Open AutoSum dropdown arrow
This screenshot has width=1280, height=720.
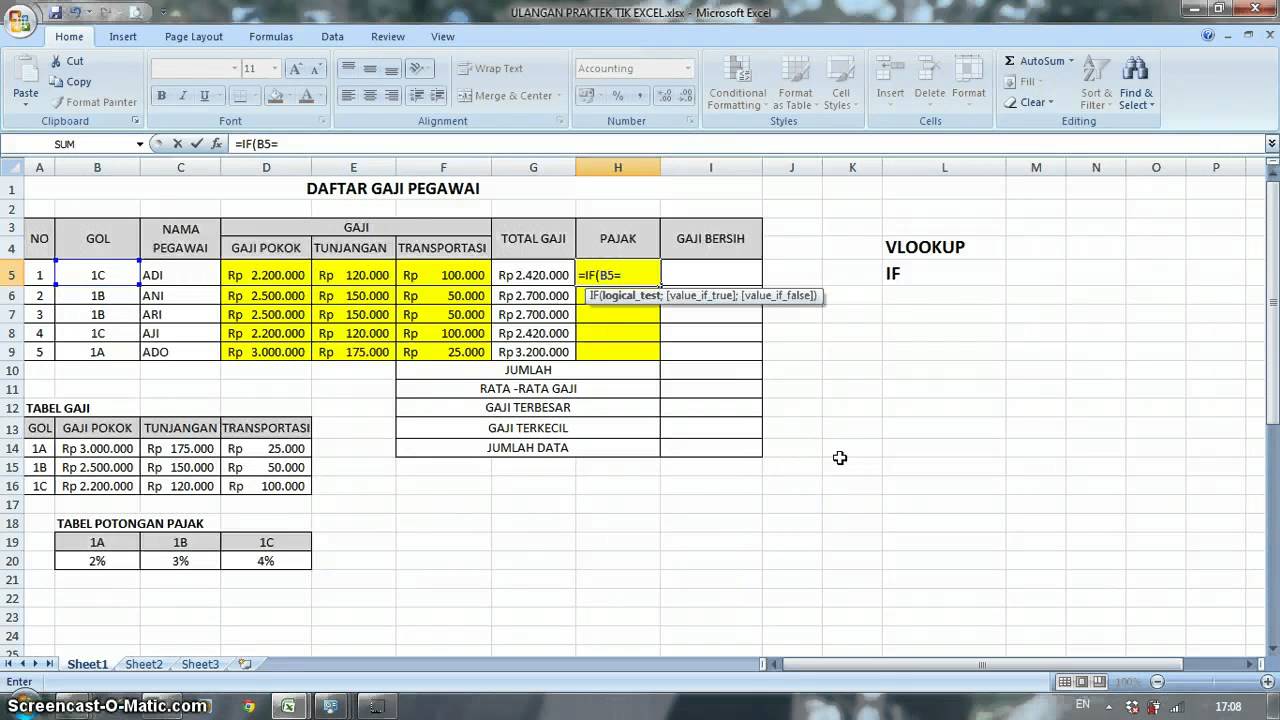[1071, 61]
